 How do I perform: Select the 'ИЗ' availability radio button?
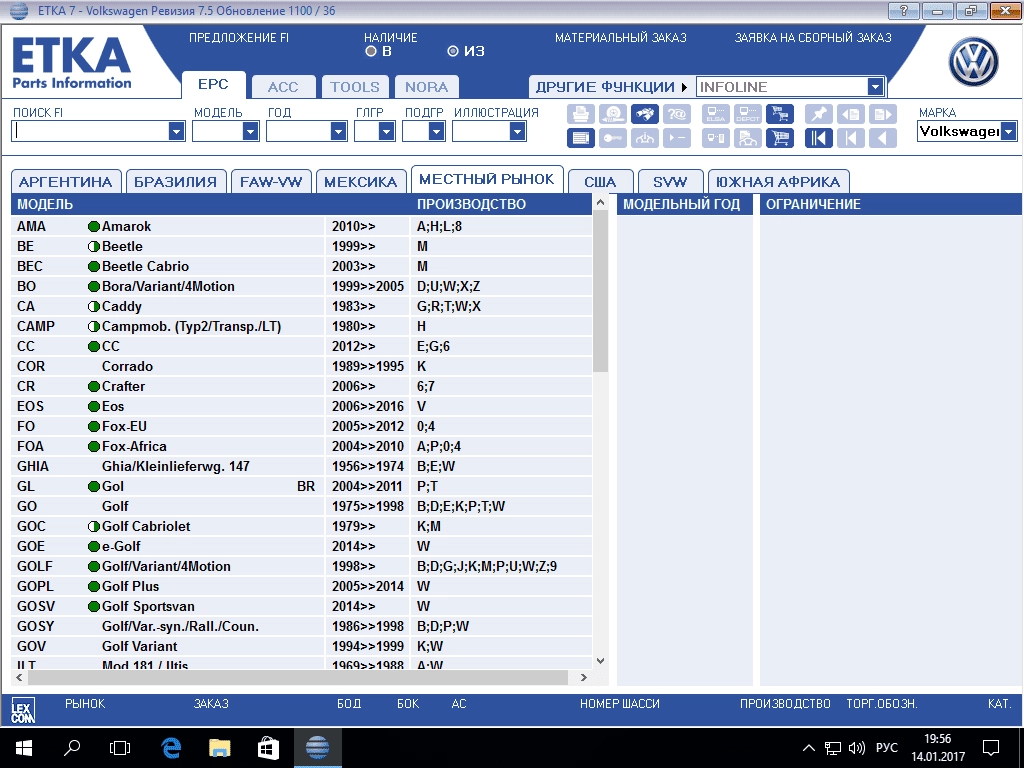453,52
